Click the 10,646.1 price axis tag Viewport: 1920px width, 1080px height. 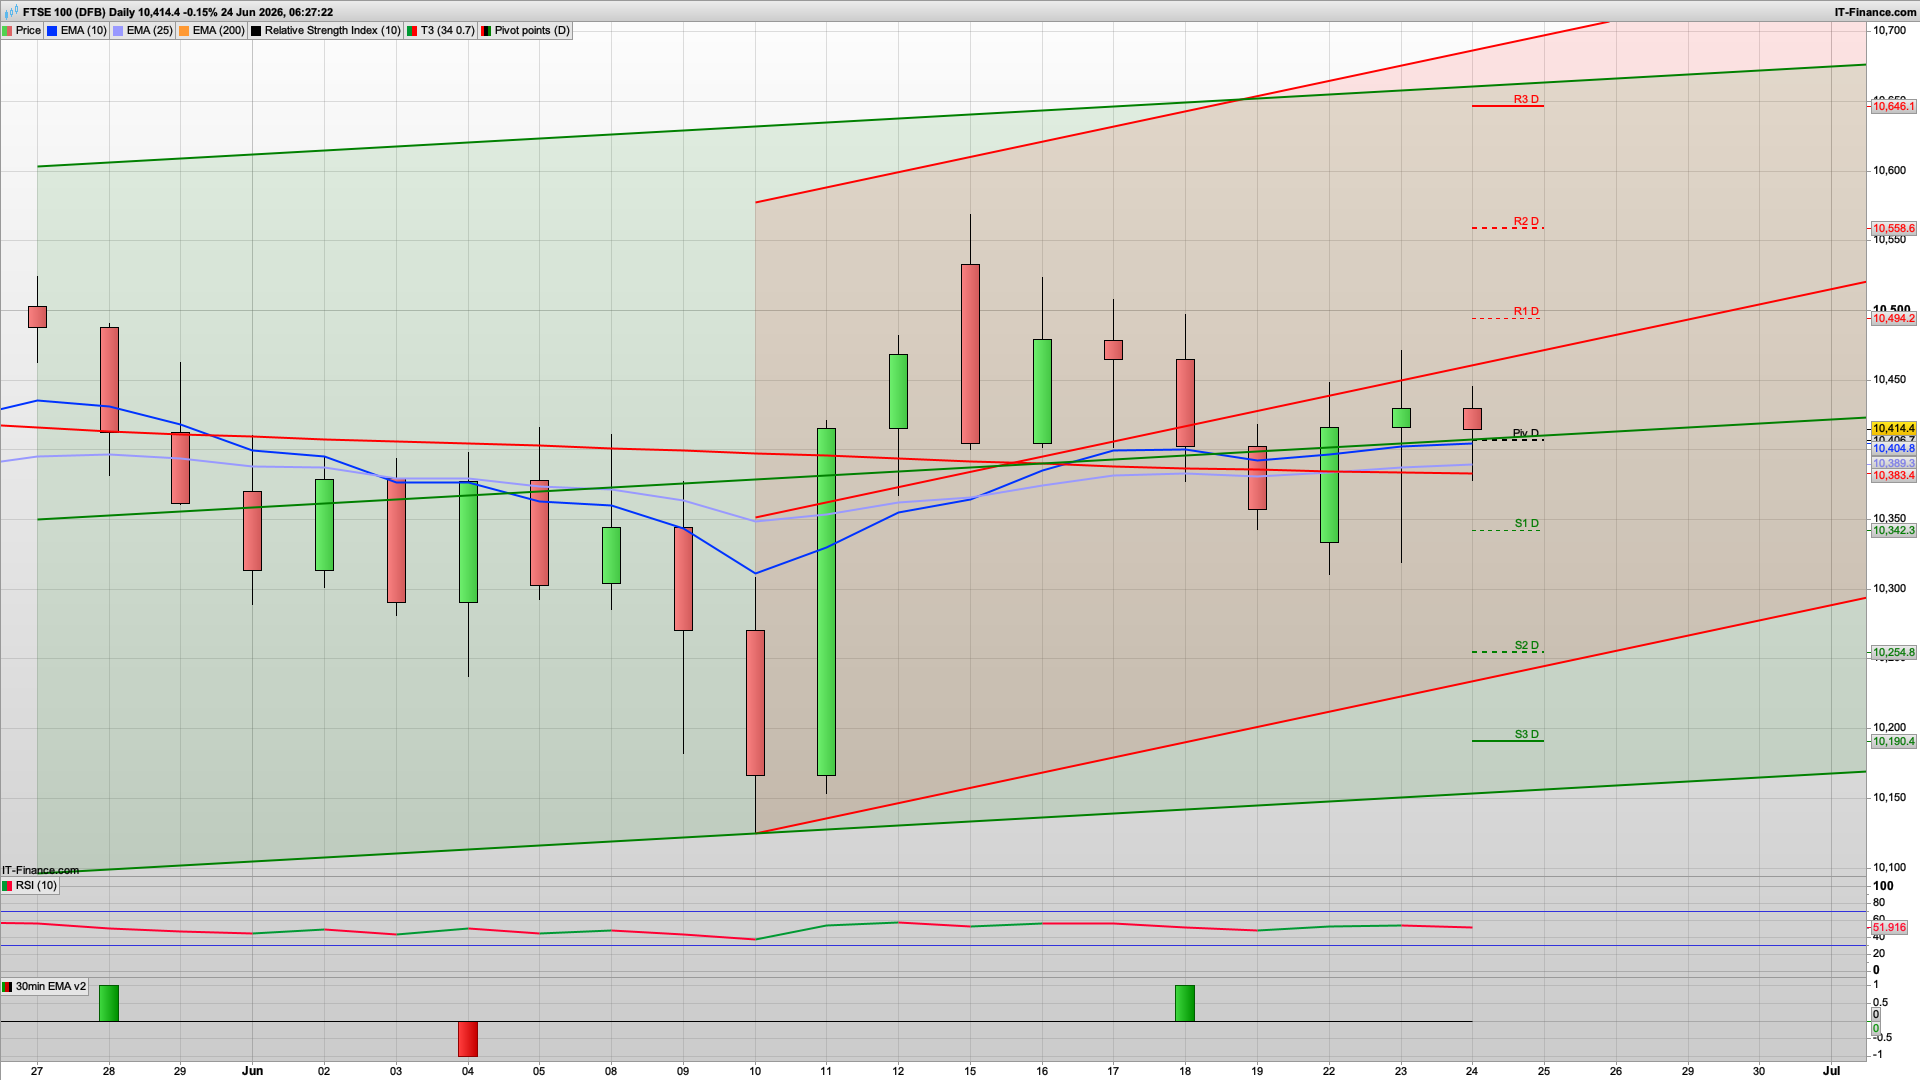point(1894,107)
